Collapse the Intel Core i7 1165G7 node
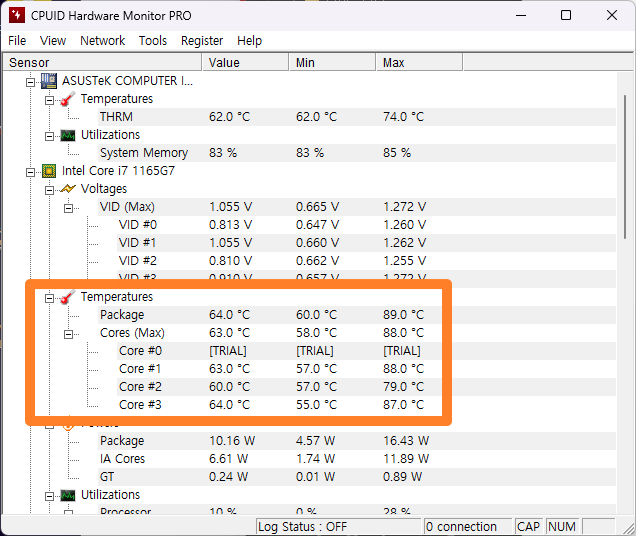 click(x=30, y=172)
